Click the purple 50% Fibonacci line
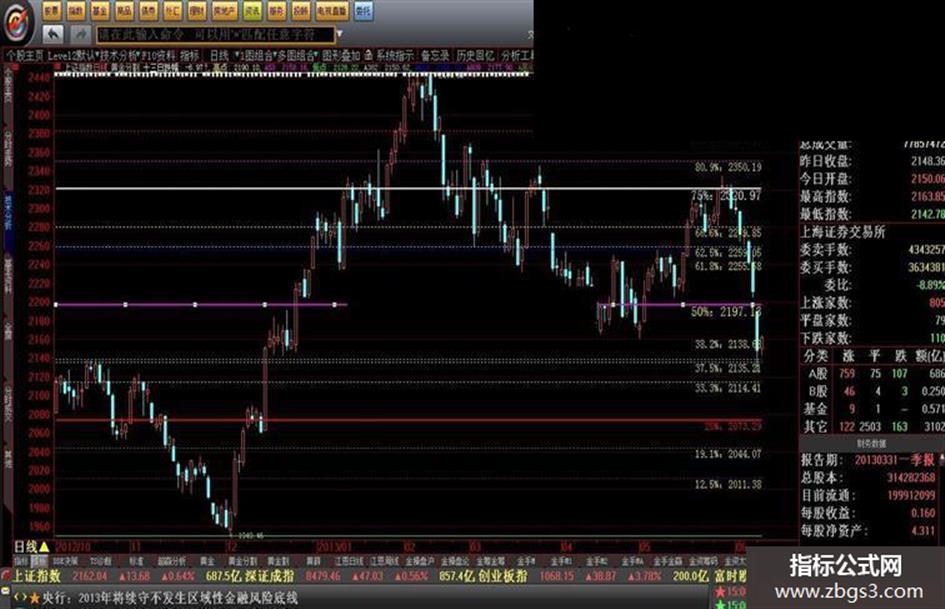The width and height of the screenshot is (945, 609). [x=201, y=304]
